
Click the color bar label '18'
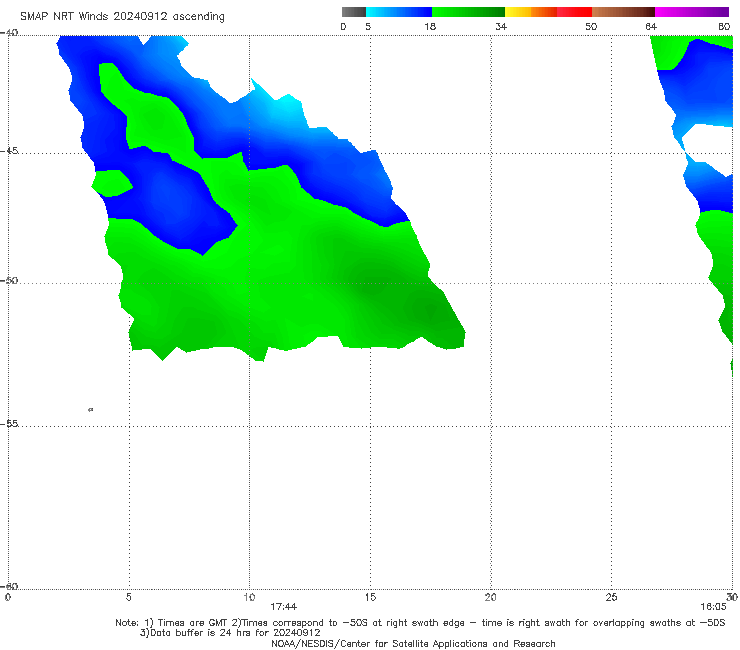coord(430,26)
